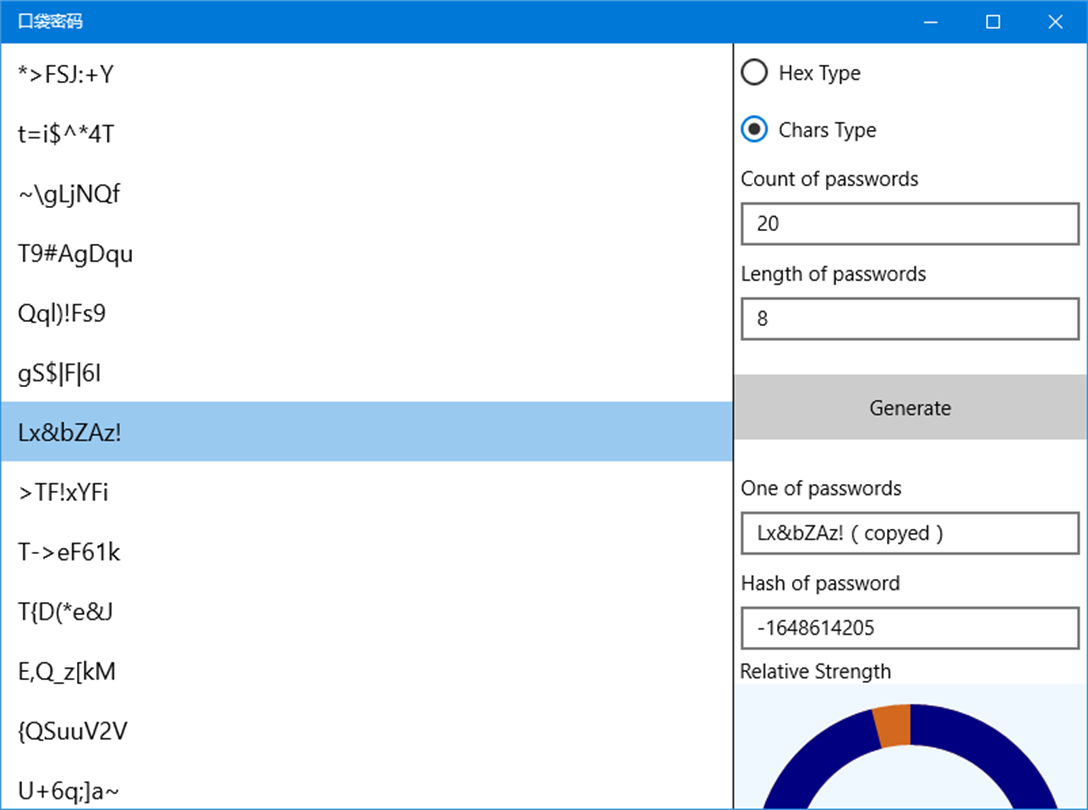
Task: Click the Hash of password field
Action: coord(910,628)
